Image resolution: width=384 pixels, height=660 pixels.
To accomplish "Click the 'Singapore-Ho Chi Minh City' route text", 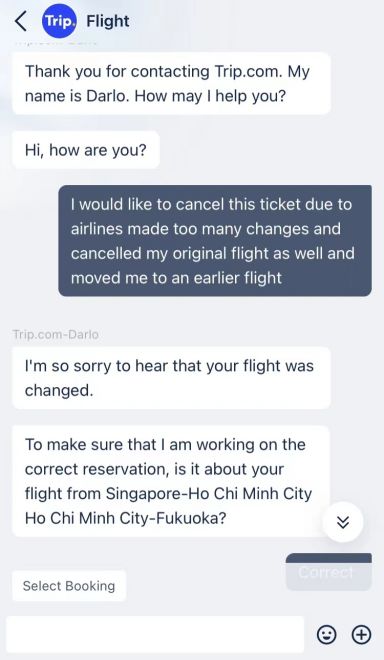I will coord(209,493).
